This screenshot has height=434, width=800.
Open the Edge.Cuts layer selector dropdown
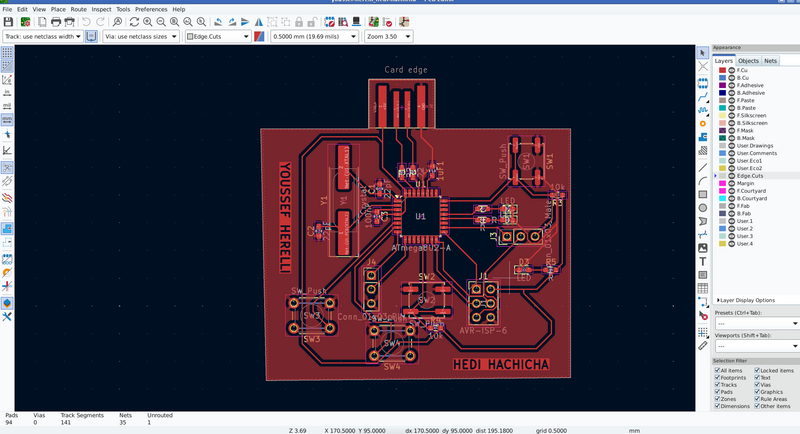pyautogui.click(x=218, y=36)
